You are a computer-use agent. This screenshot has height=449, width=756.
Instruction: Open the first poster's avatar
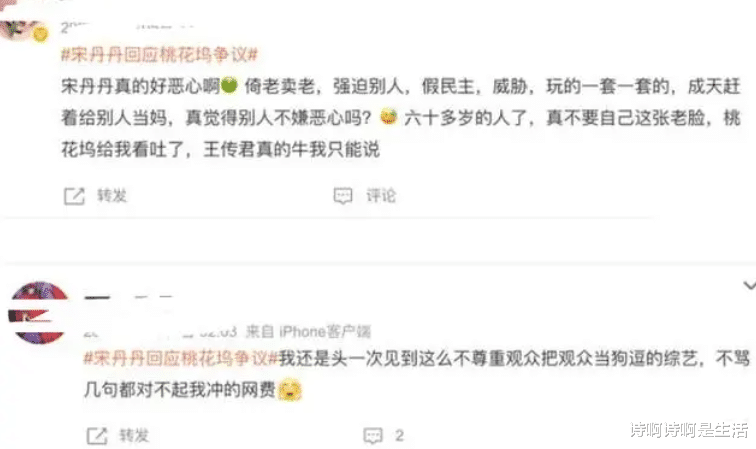point(19,27)
